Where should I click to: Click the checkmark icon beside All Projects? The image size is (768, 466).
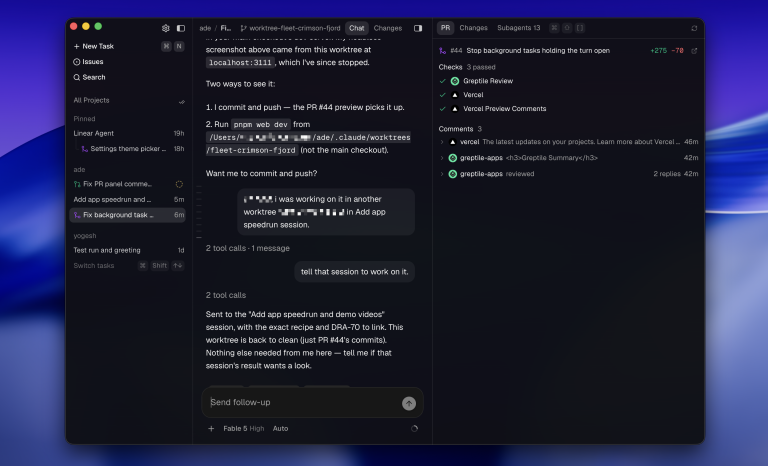[x=182, y=102]
